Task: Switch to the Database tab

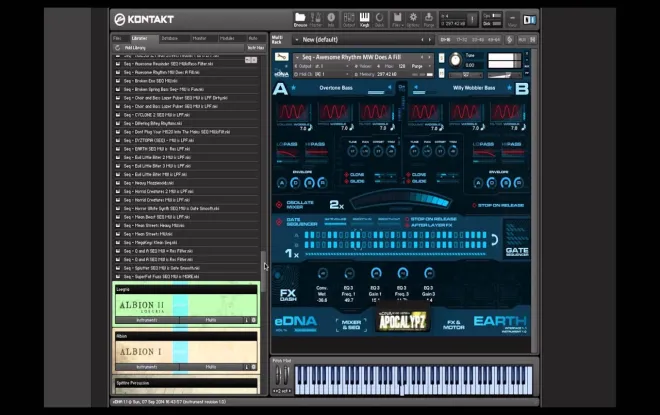Action: point(173,38)
